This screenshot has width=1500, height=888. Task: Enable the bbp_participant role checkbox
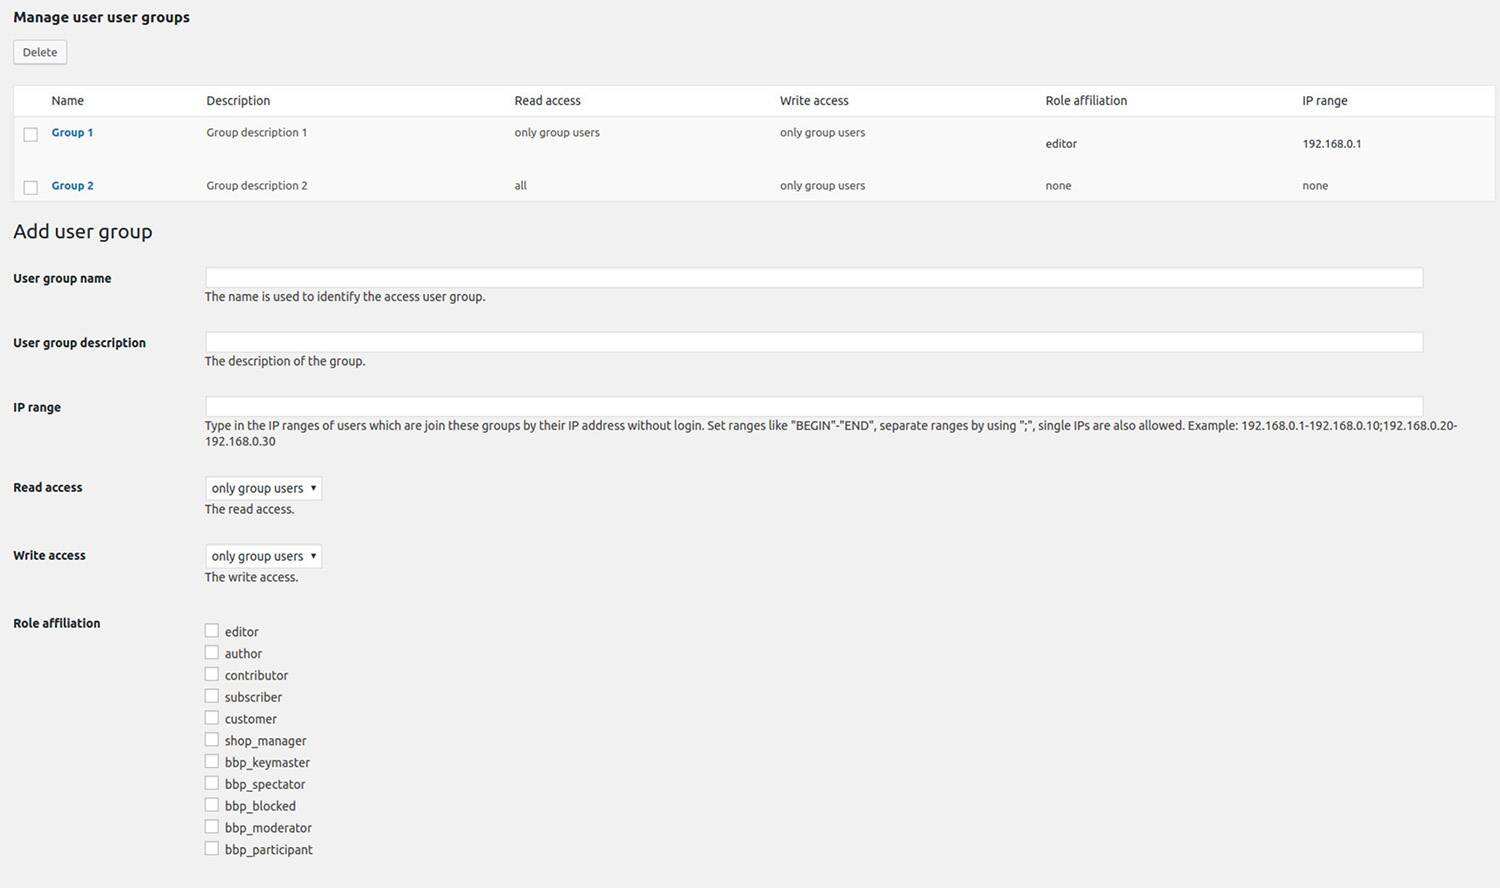pyautogui.click(x=212, y=849)
